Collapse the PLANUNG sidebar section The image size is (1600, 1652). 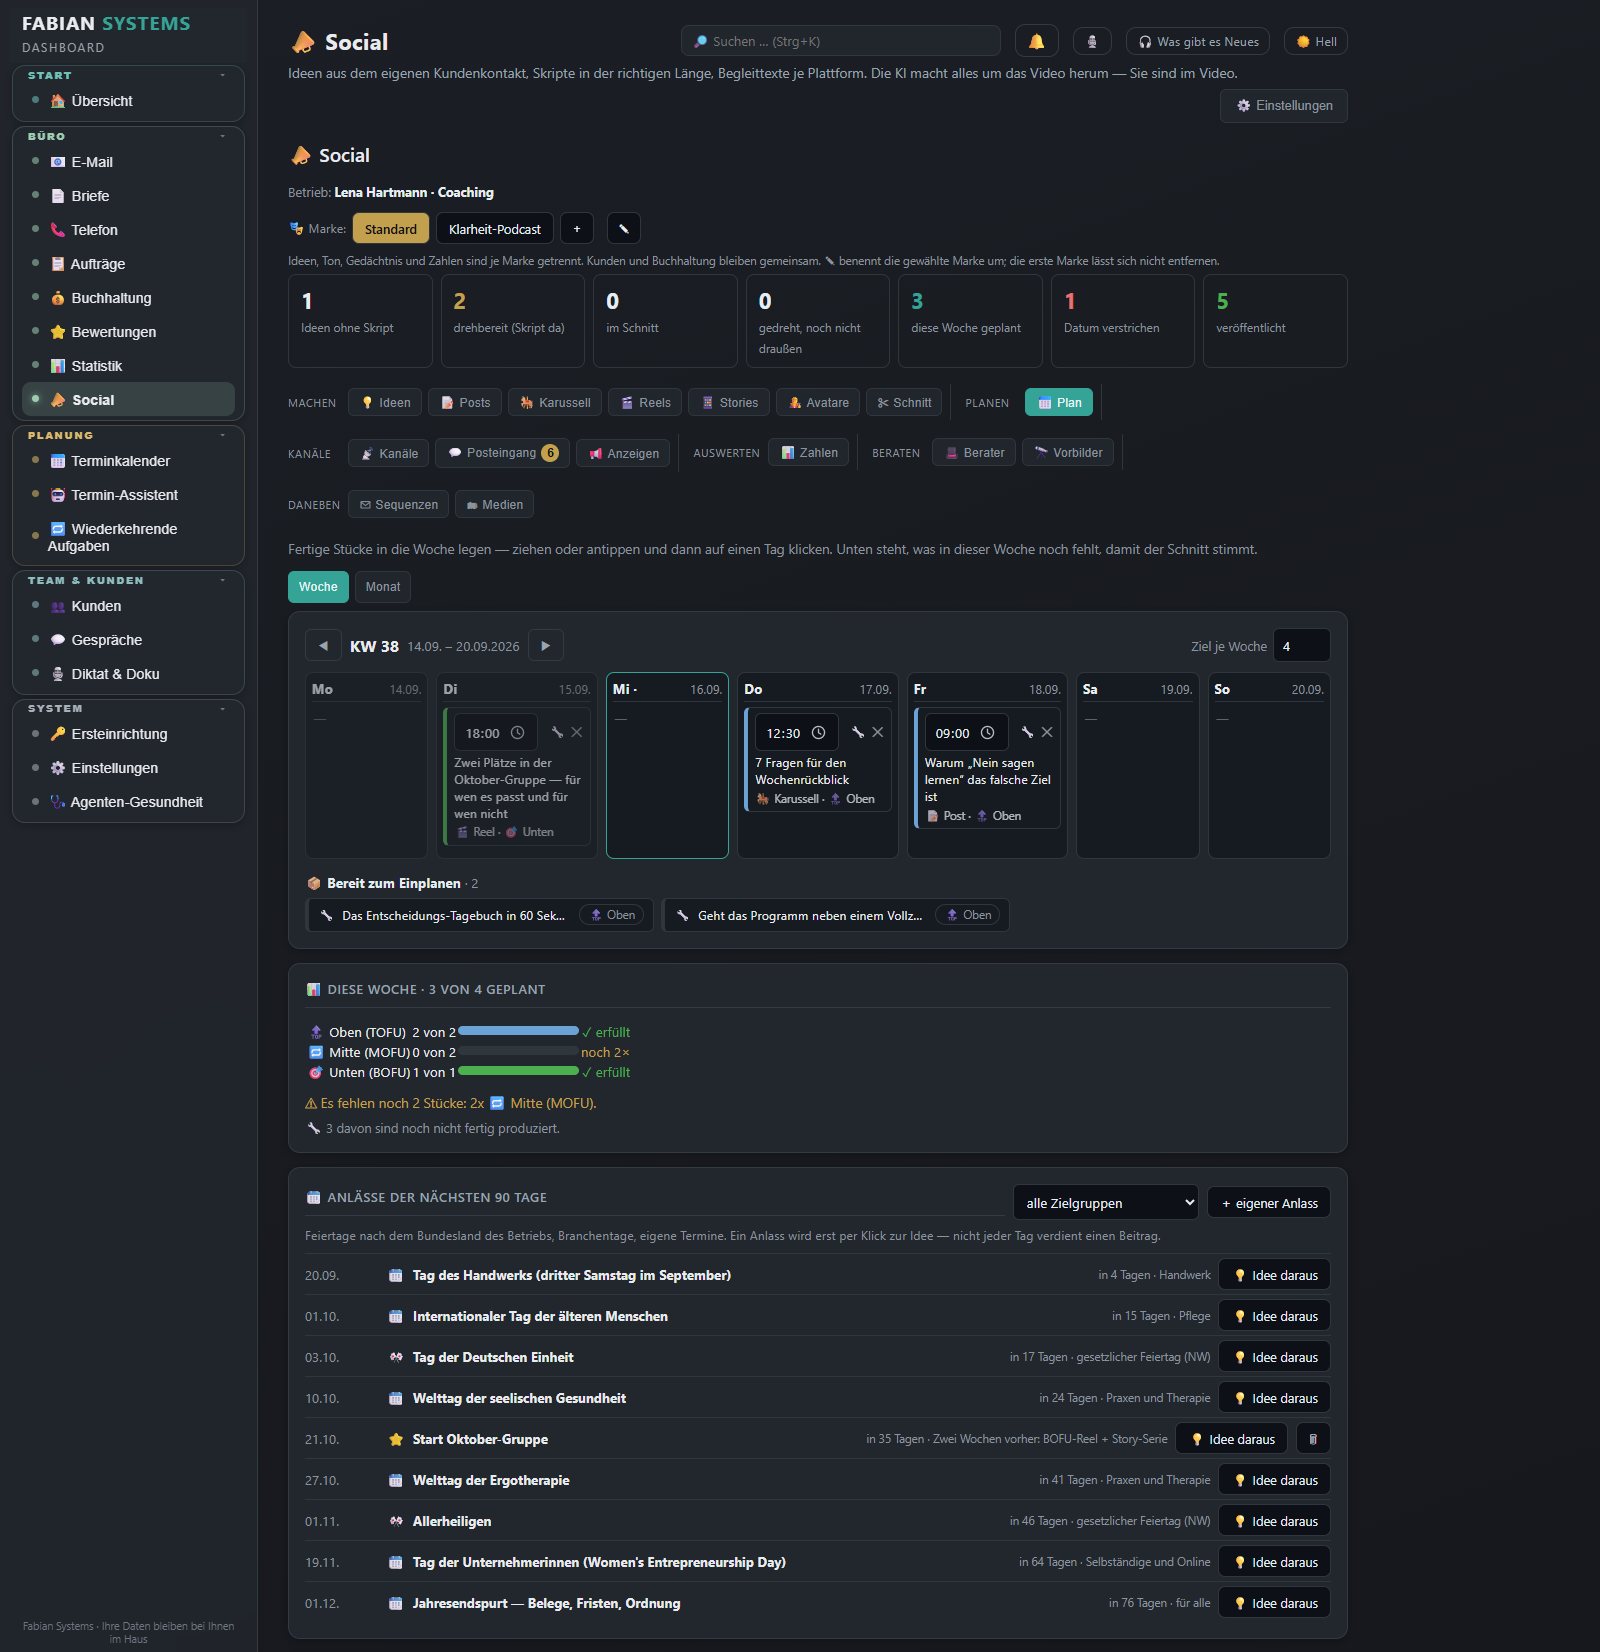click(x=222, y=435)
